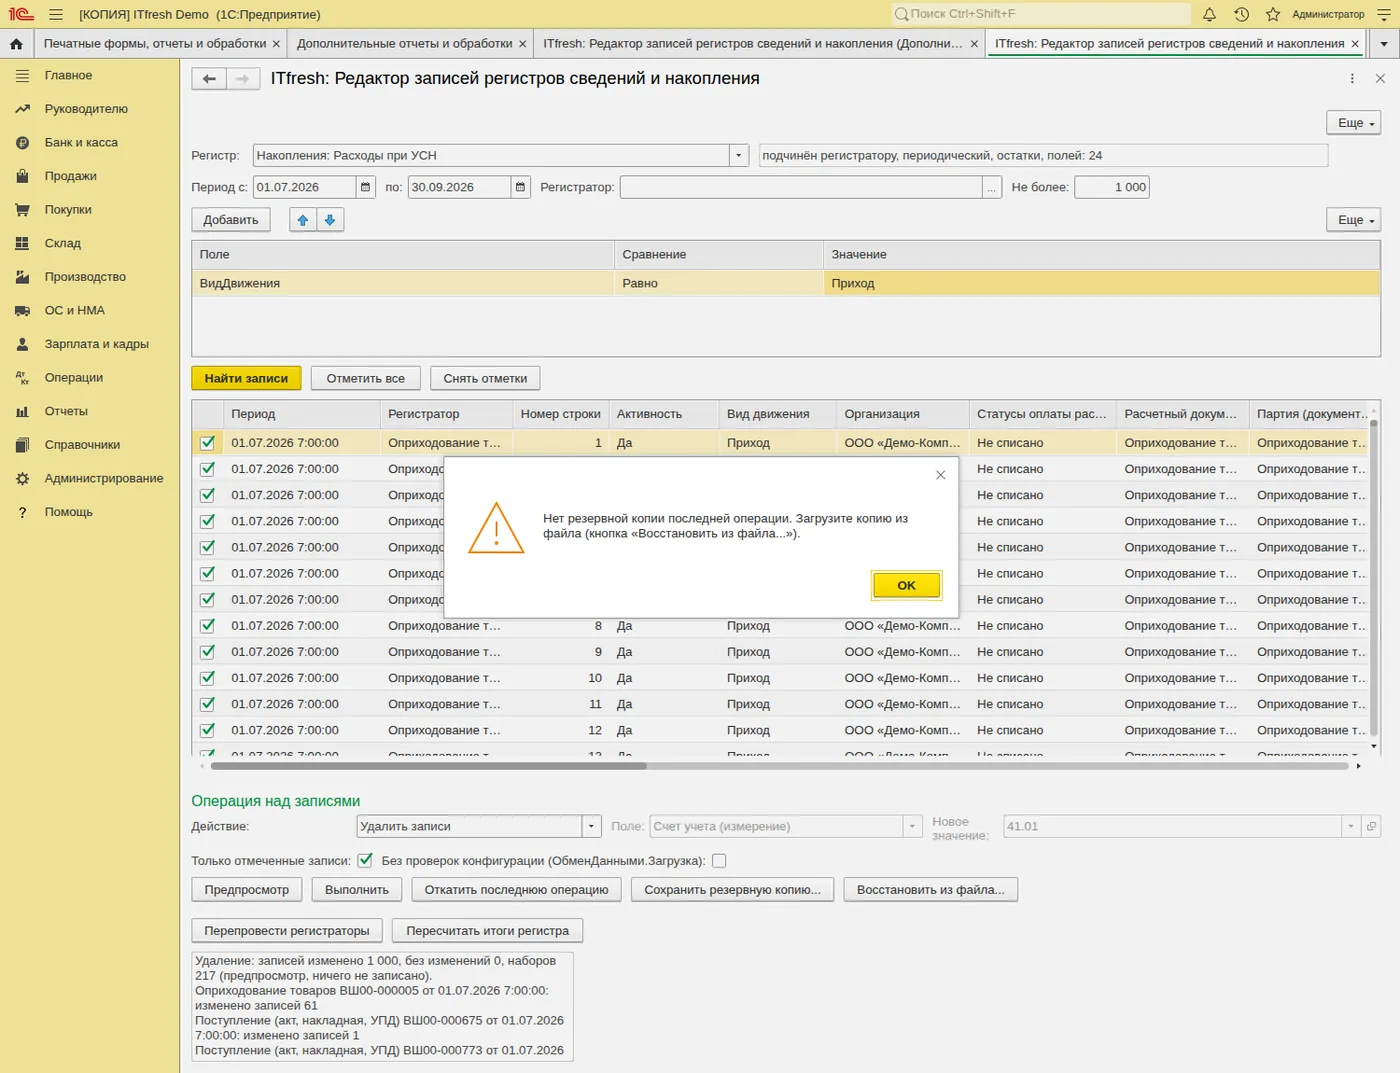The width and height of the screenshot is (1400, 1073).
Task: Open notifications bell icon
Action: pos(1209,14)
